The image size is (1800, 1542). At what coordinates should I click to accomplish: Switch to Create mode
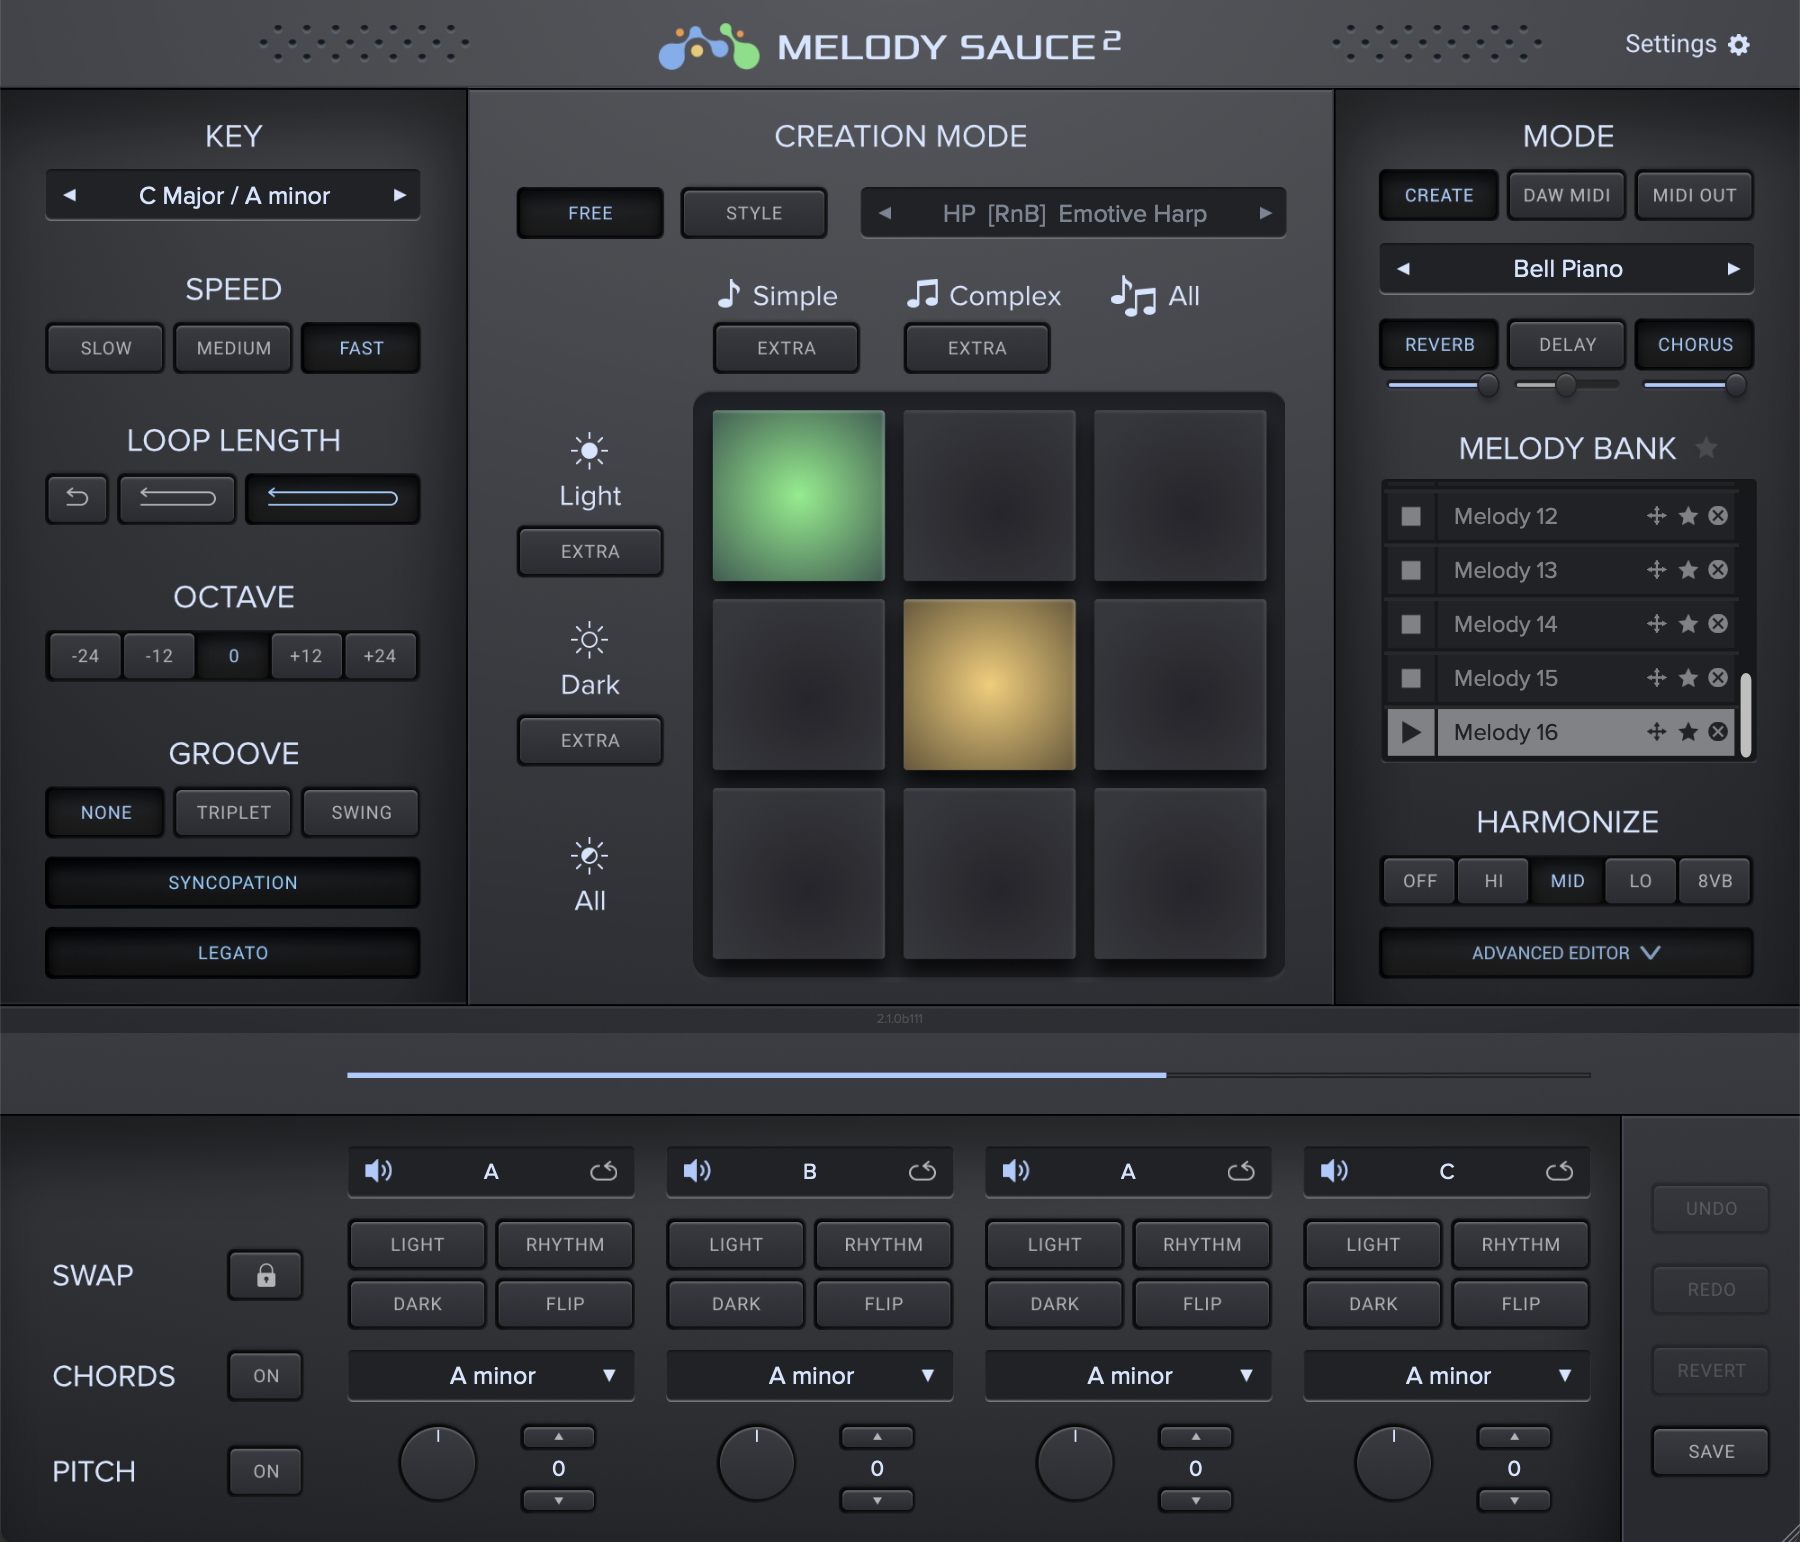click(1439, 195)
